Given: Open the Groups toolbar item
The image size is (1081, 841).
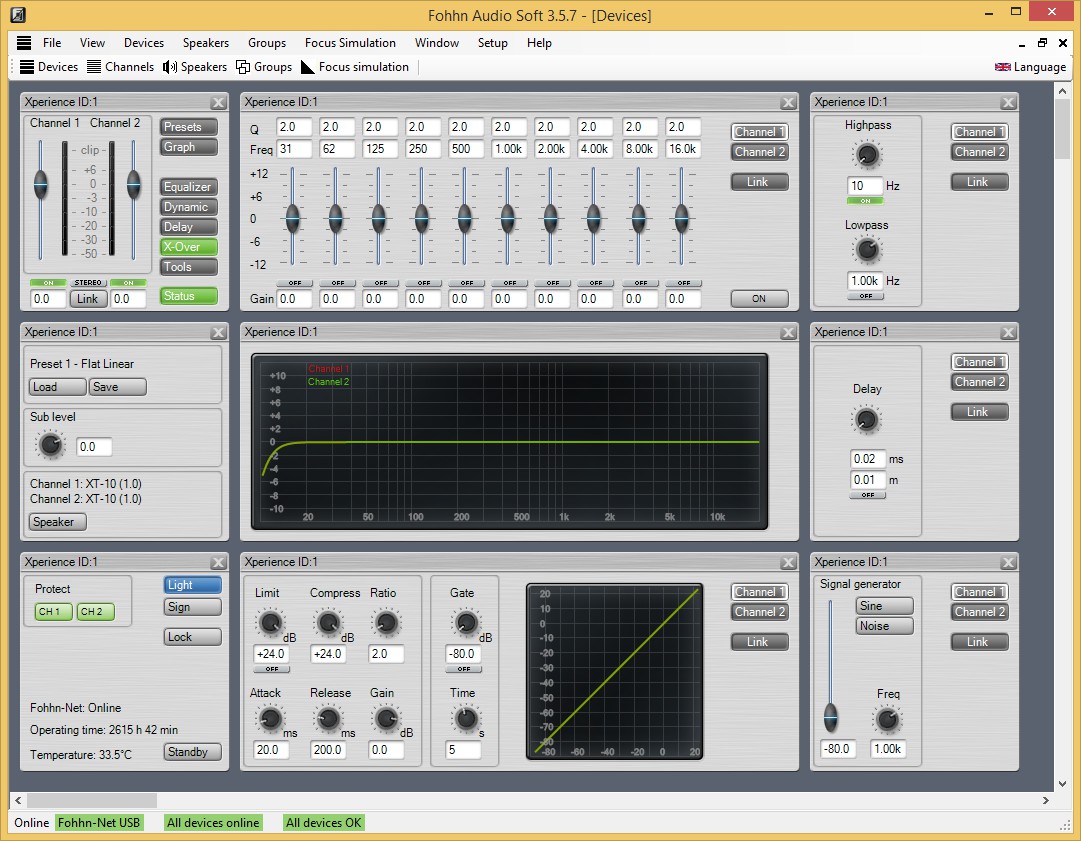Looking at the screenshot, I should point(264,67).
